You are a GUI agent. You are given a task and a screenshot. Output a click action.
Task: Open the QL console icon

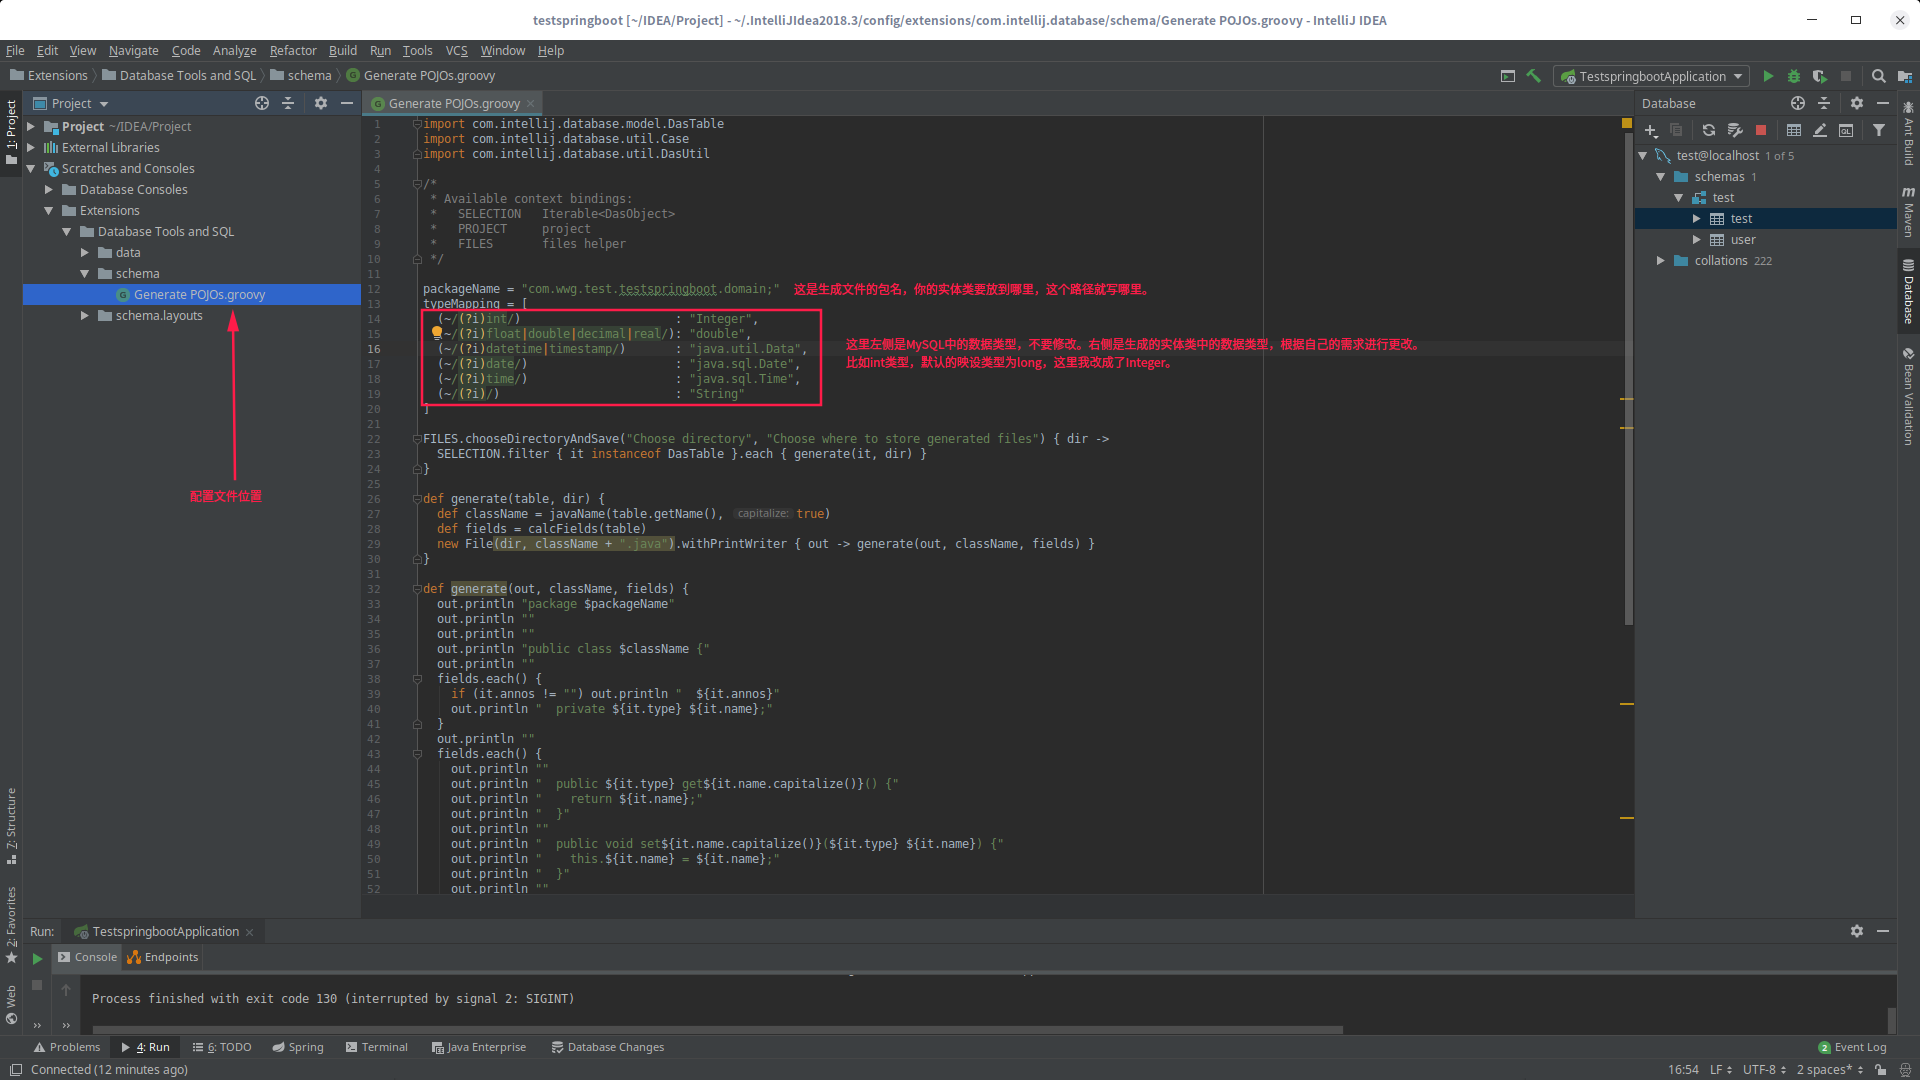[1846, 130]
